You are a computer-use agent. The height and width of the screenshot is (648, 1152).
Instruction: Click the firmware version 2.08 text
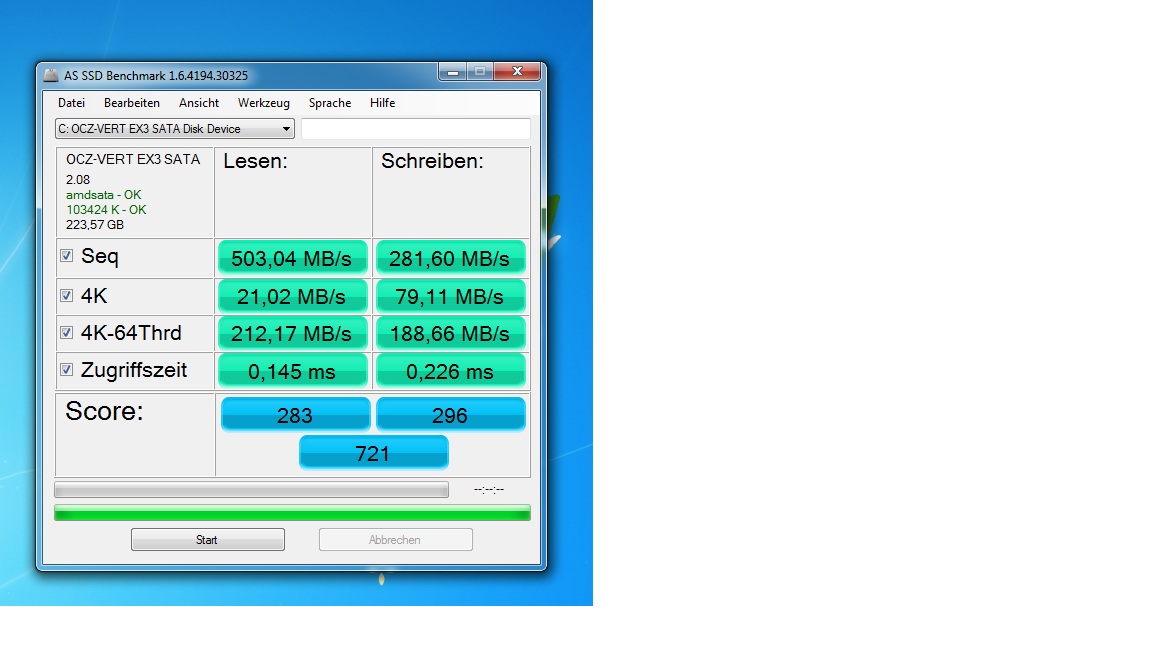78,179
